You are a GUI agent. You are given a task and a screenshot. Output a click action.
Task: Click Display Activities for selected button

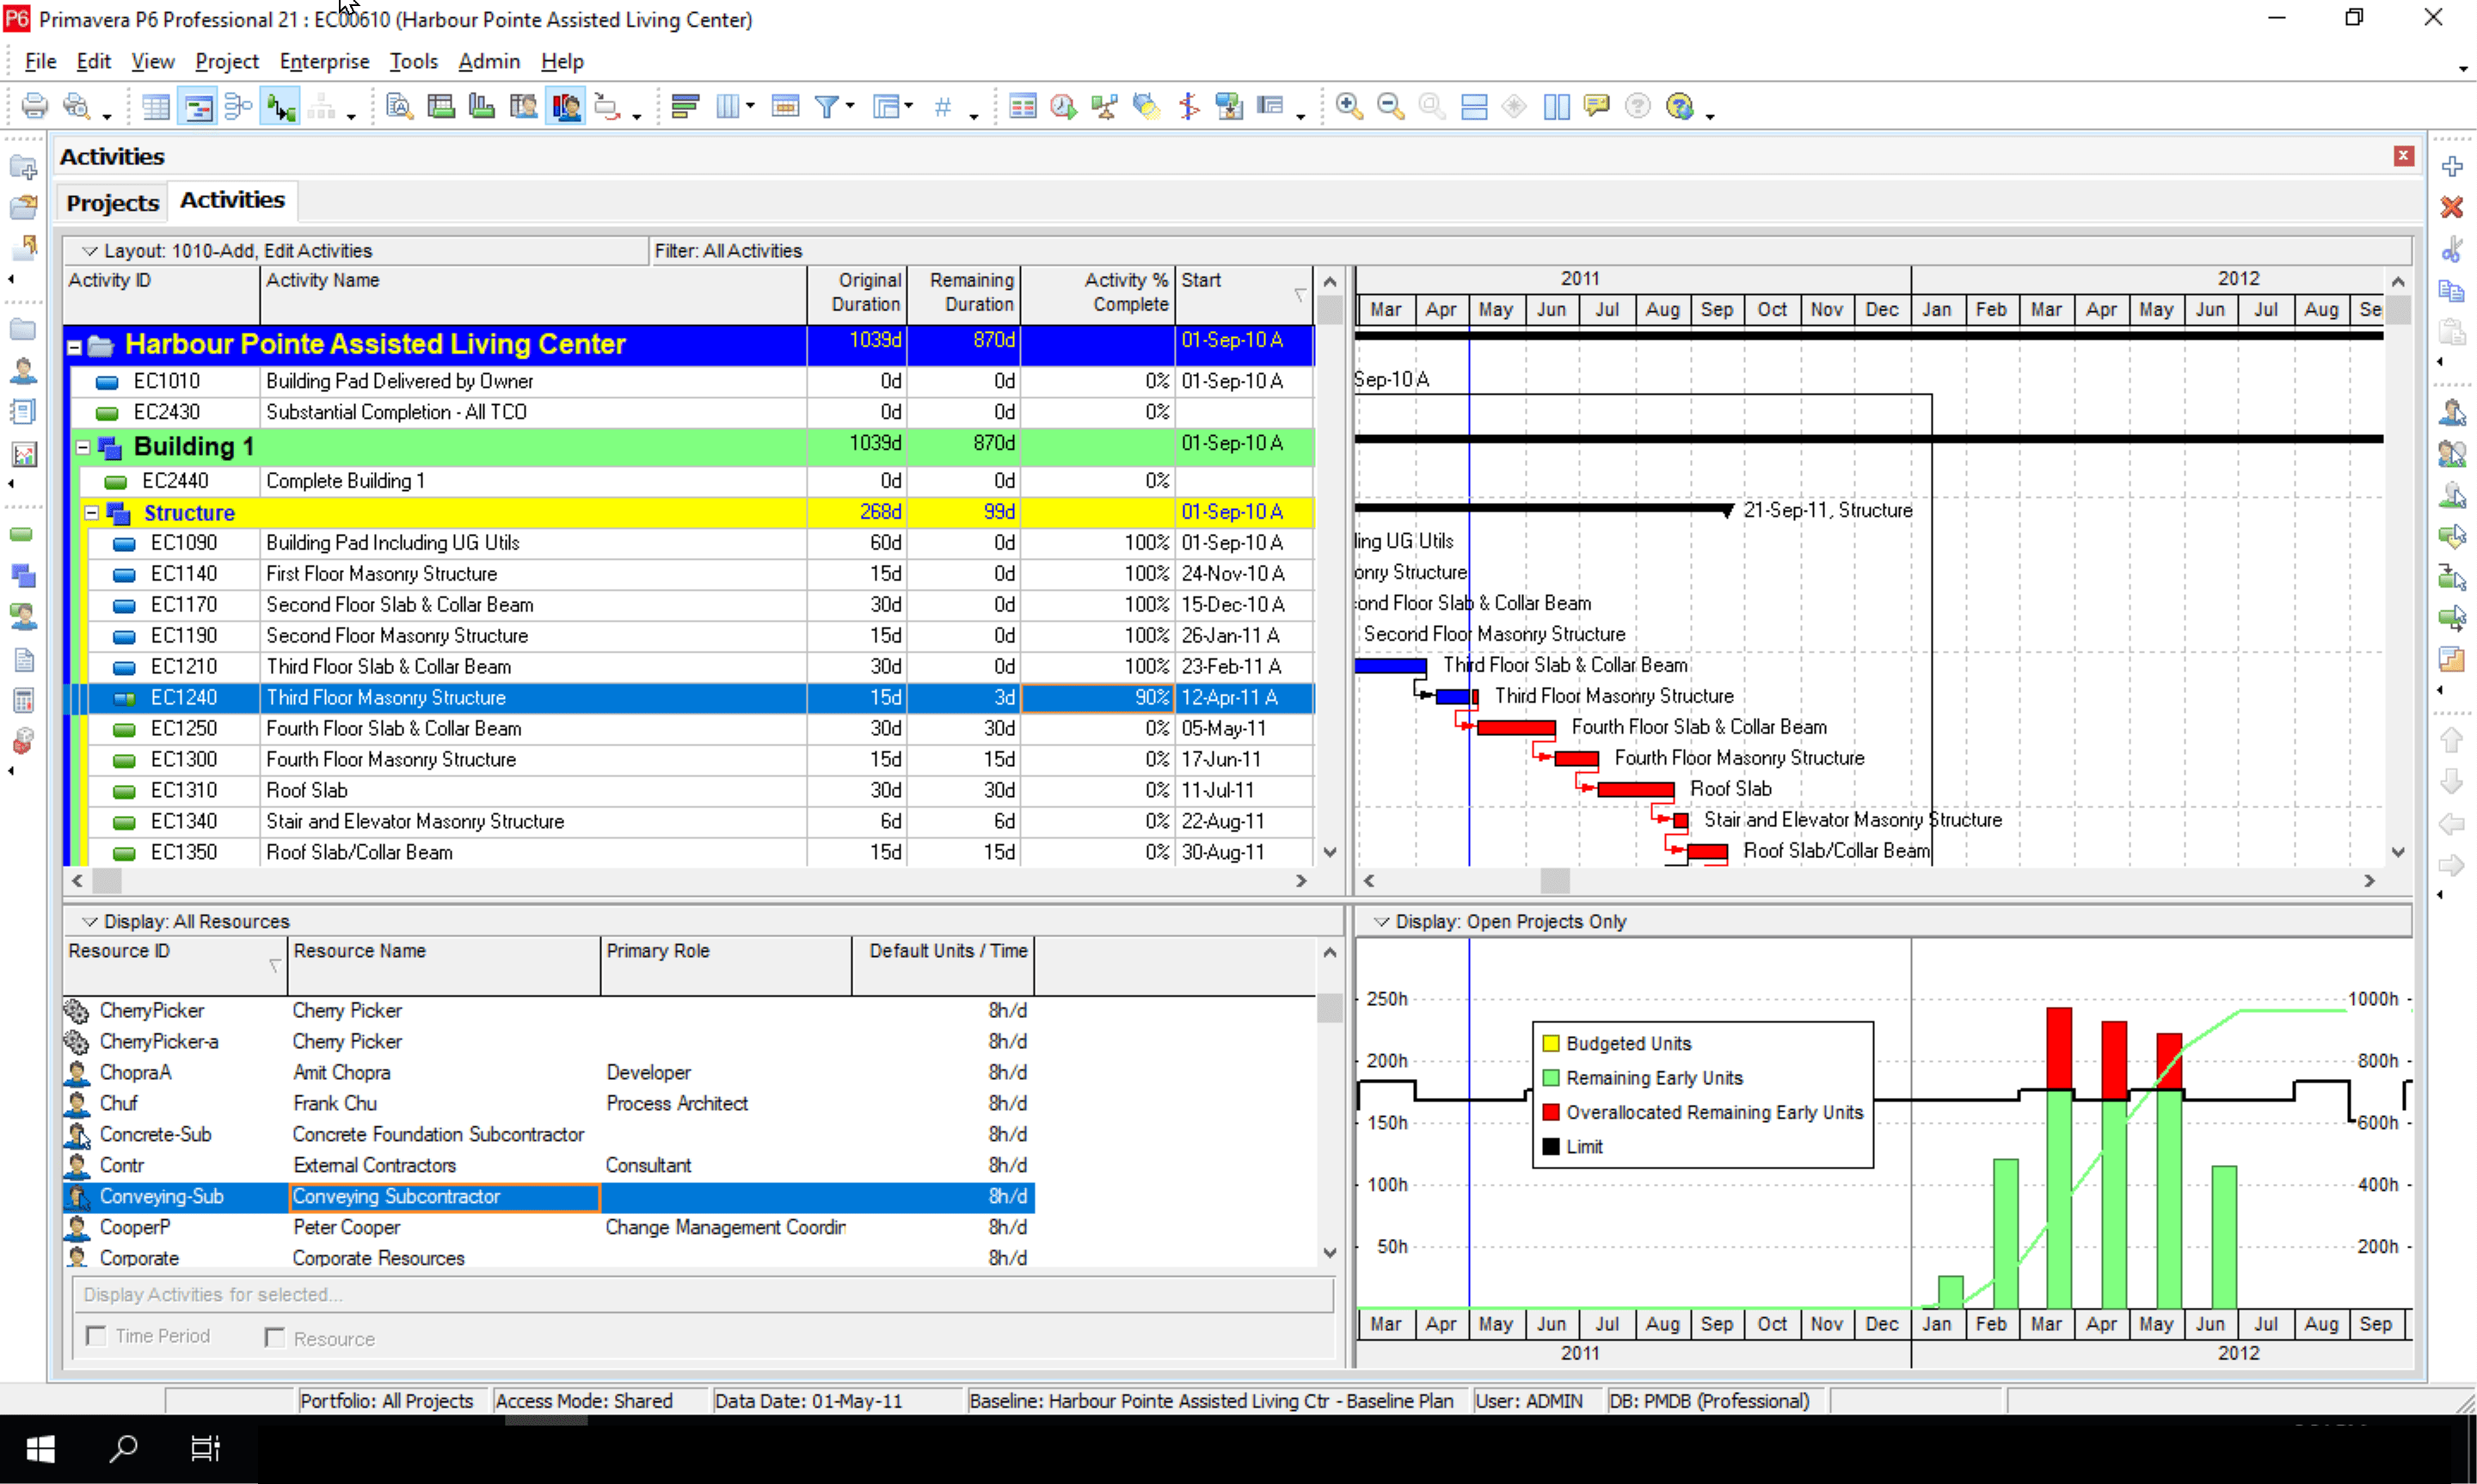tap(703, 1294)
